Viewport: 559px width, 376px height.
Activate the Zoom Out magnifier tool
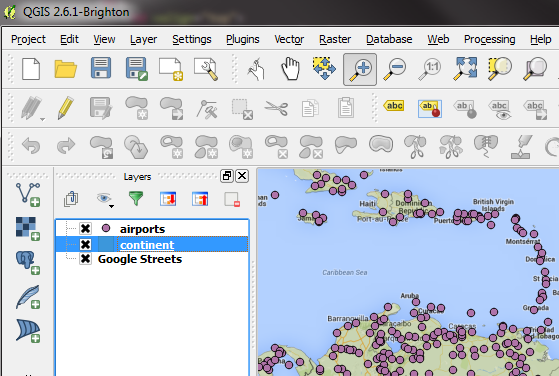point(395,69)
